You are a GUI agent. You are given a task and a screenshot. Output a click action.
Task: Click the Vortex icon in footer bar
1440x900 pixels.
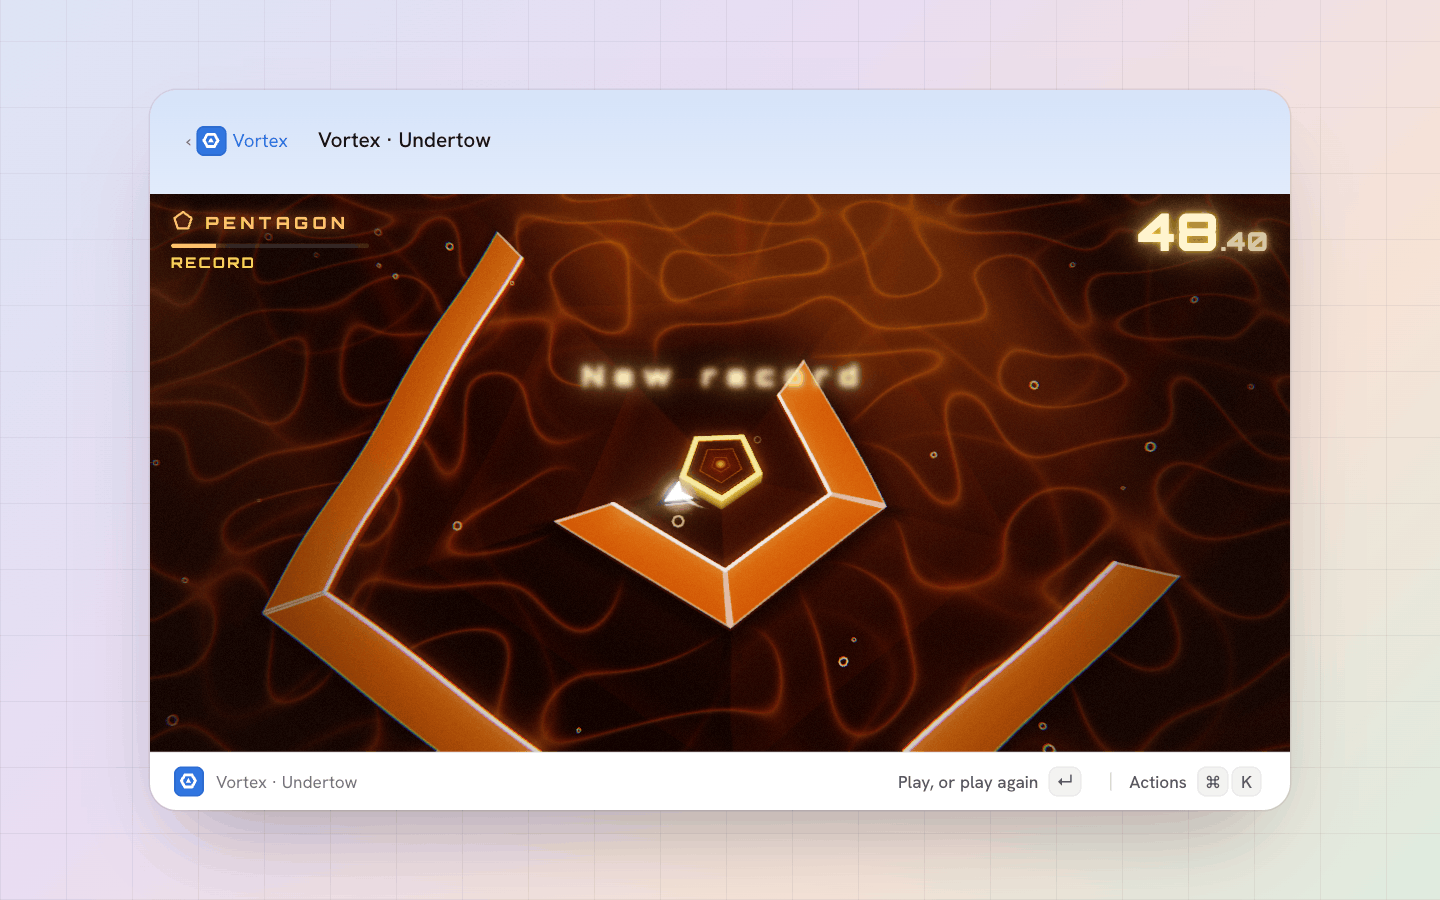pyautogui.click(x=189, y=781)
